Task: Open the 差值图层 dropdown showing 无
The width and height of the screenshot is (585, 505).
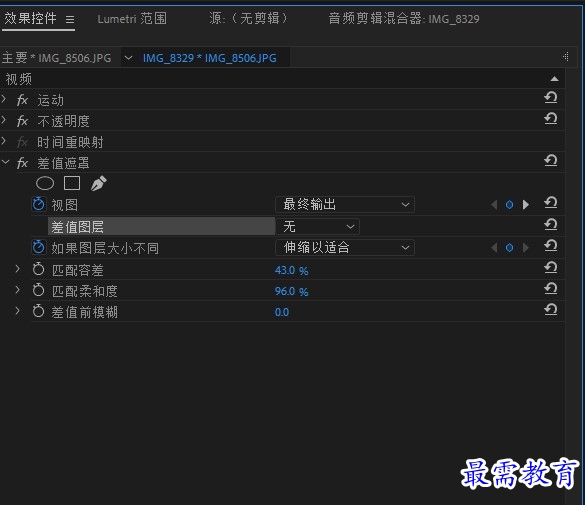Action: coord(317,226)
